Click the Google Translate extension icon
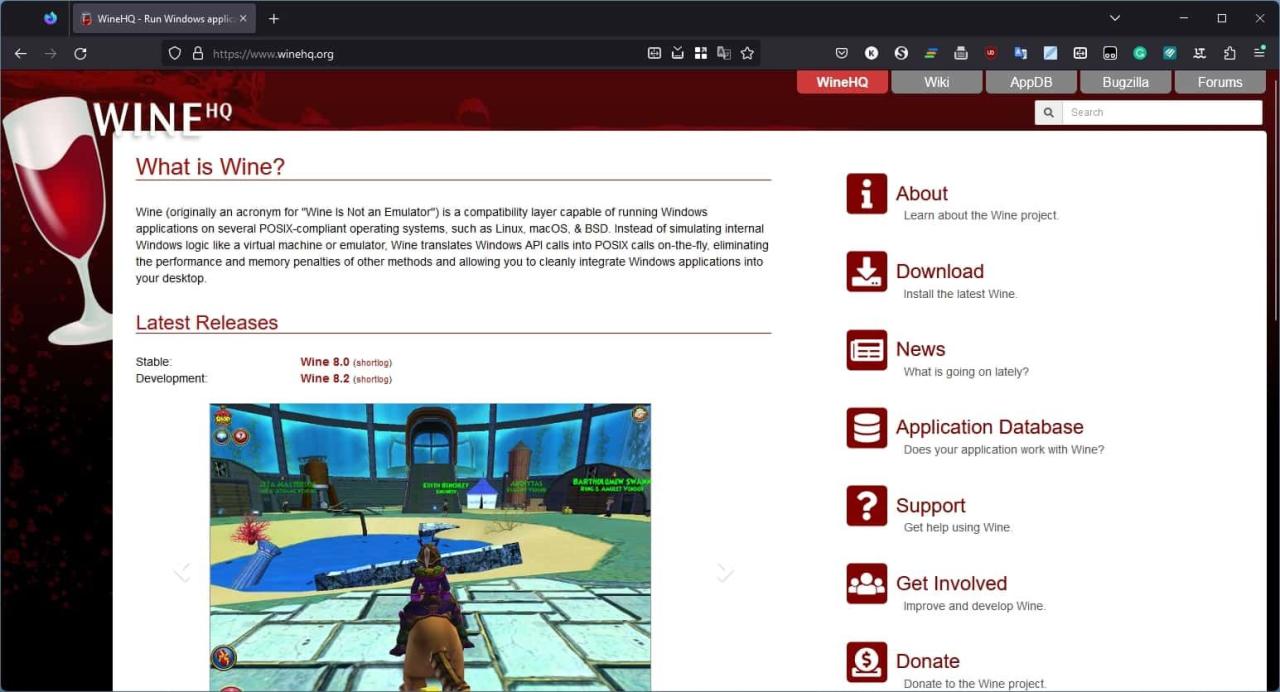This screenshot has width=1280, height=692. (x=1021, y=54)
